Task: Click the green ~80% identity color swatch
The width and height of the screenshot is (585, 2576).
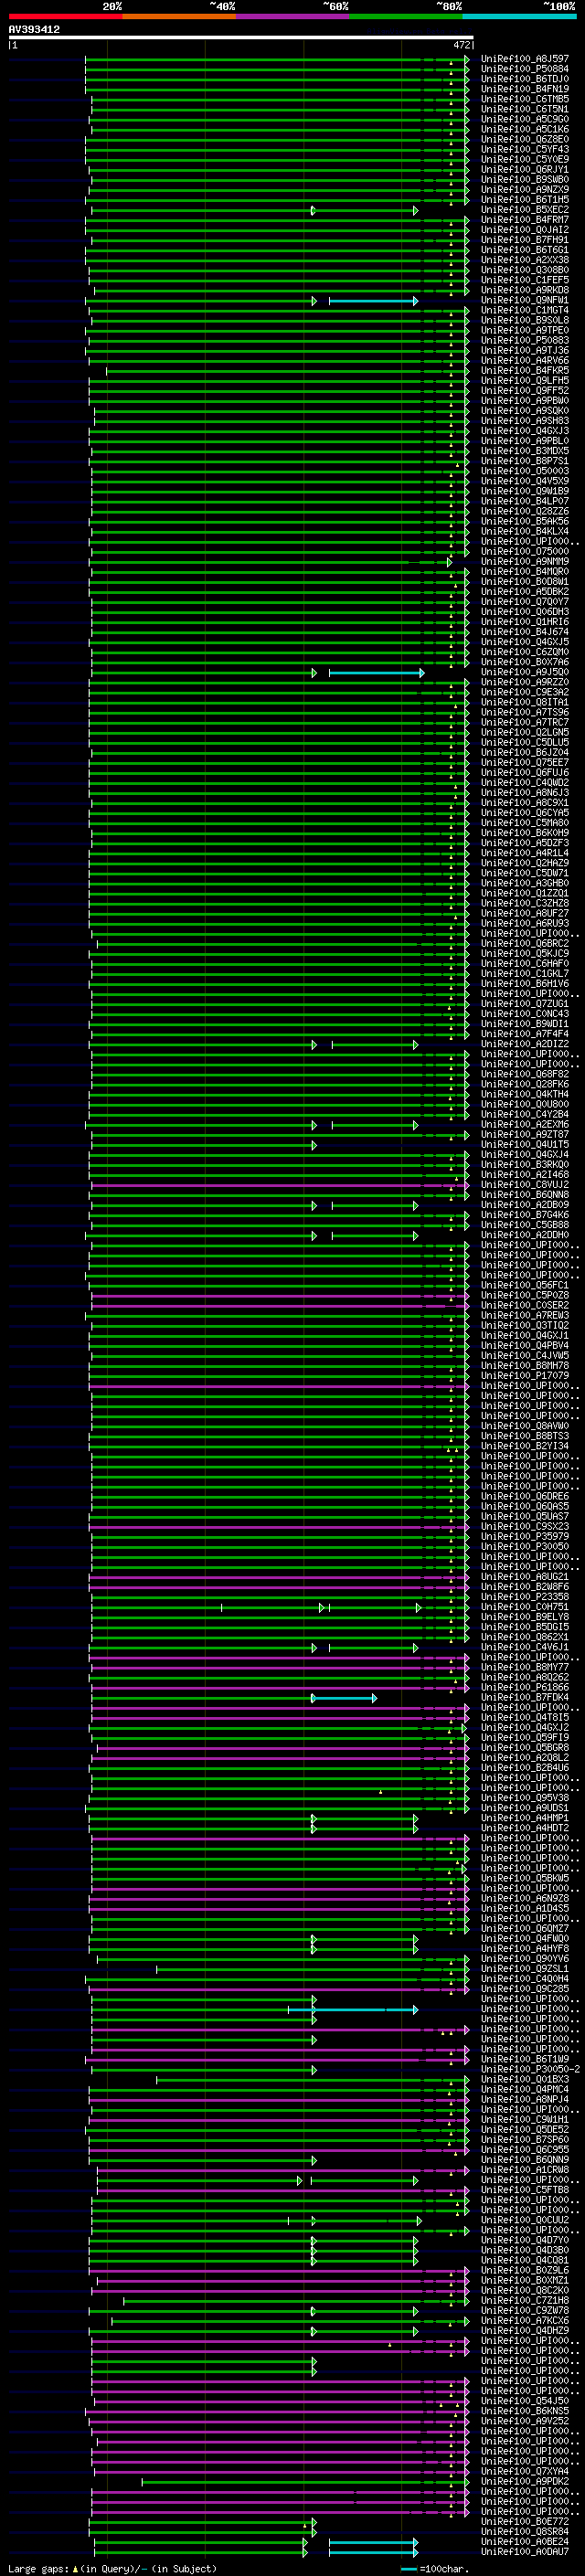Action: tap(406, 16)
